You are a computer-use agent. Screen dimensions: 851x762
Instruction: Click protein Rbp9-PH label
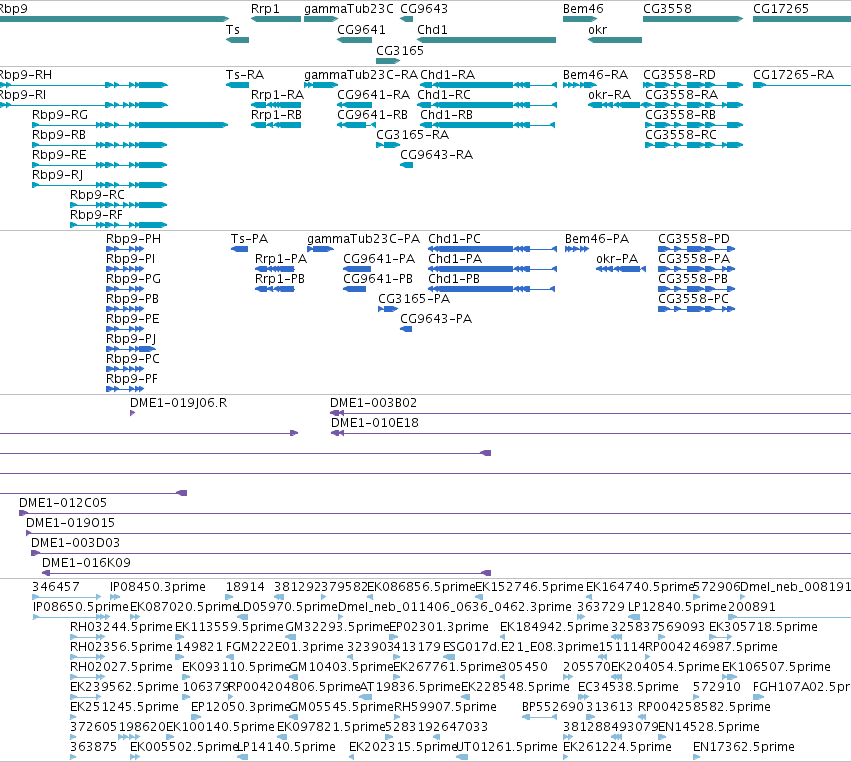pyautogui.click(x=134, y=239)
